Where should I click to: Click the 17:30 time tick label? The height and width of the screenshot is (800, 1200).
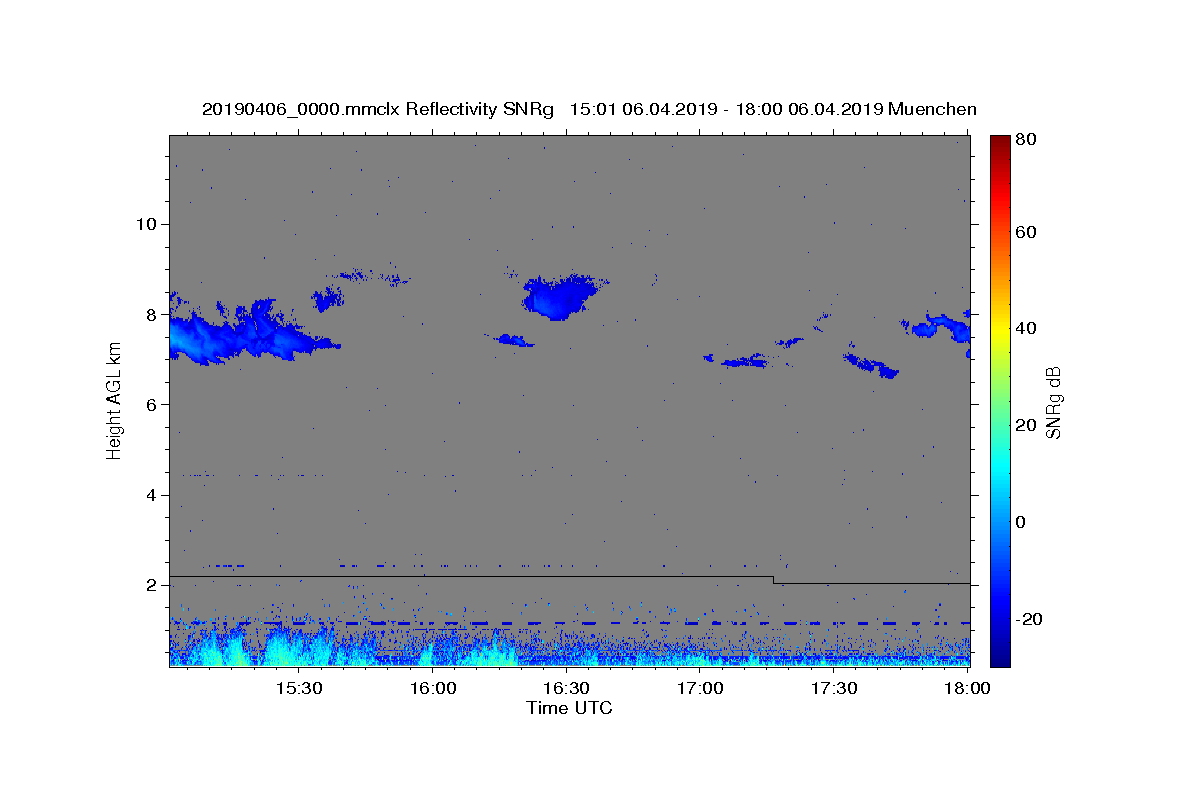pyautogui.click(x=834, y=688)
